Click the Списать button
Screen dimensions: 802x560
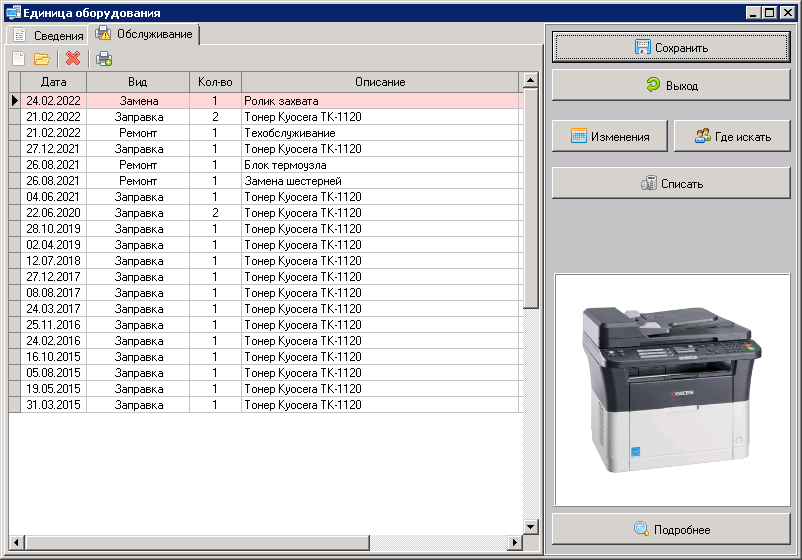click(x=671, y=183)
